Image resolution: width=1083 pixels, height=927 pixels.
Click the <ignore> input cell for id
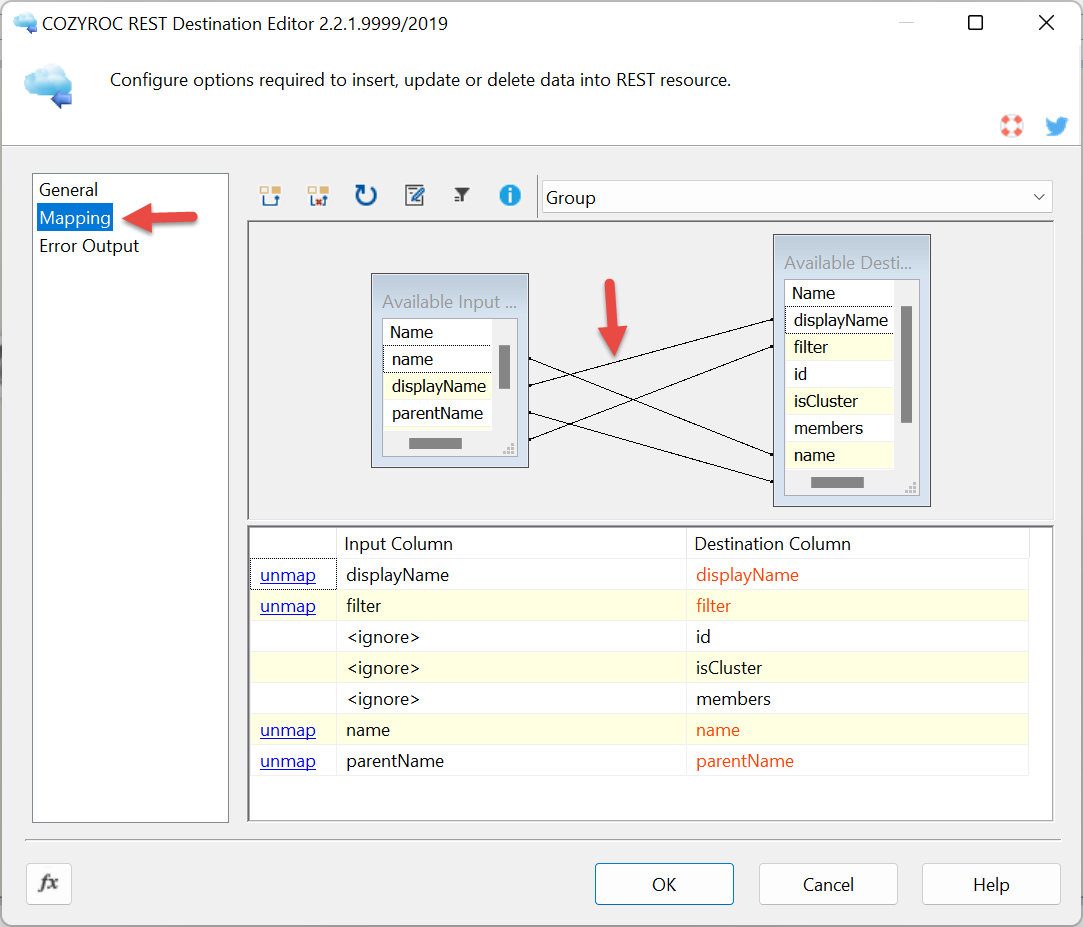coord(511,637)
